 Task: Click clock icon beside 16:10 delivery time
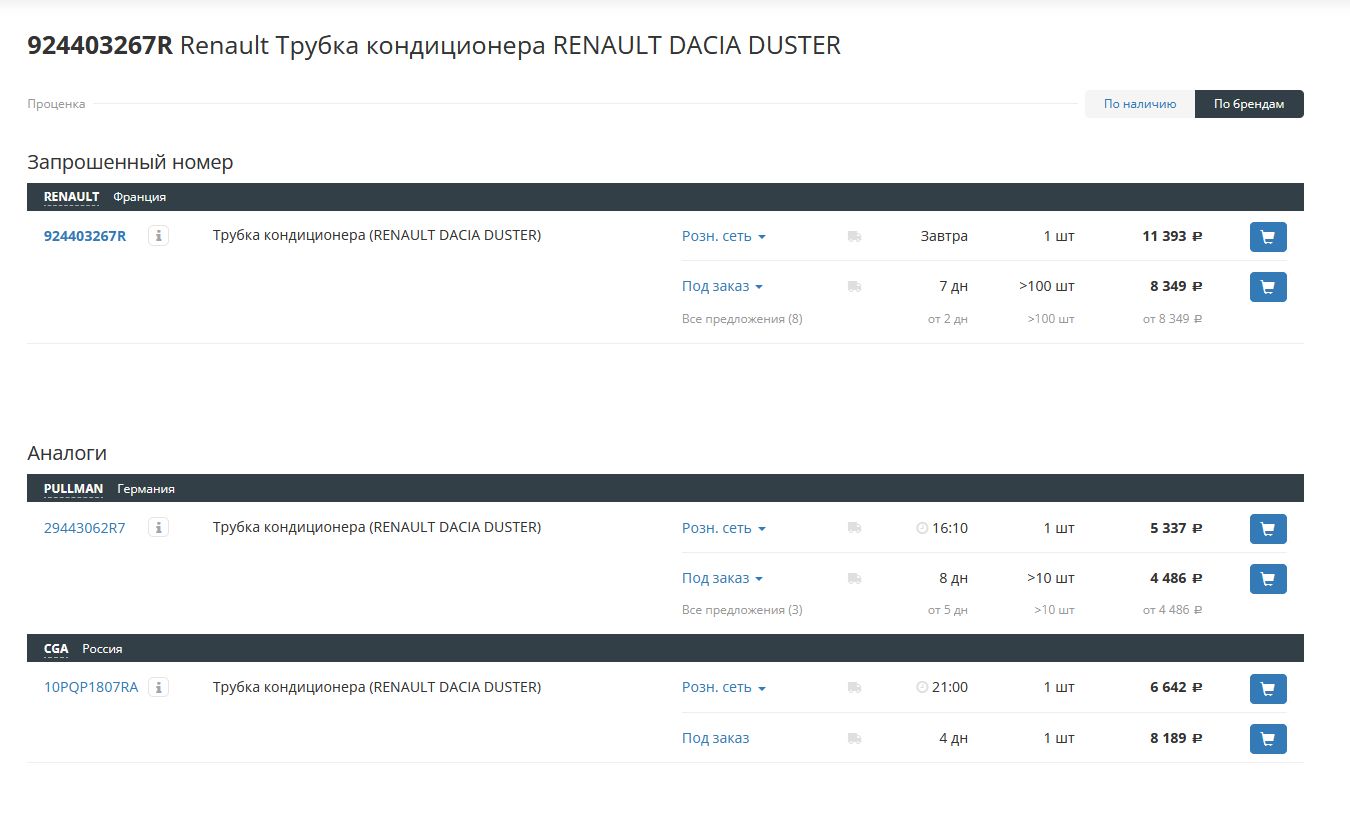click(922, 528)
